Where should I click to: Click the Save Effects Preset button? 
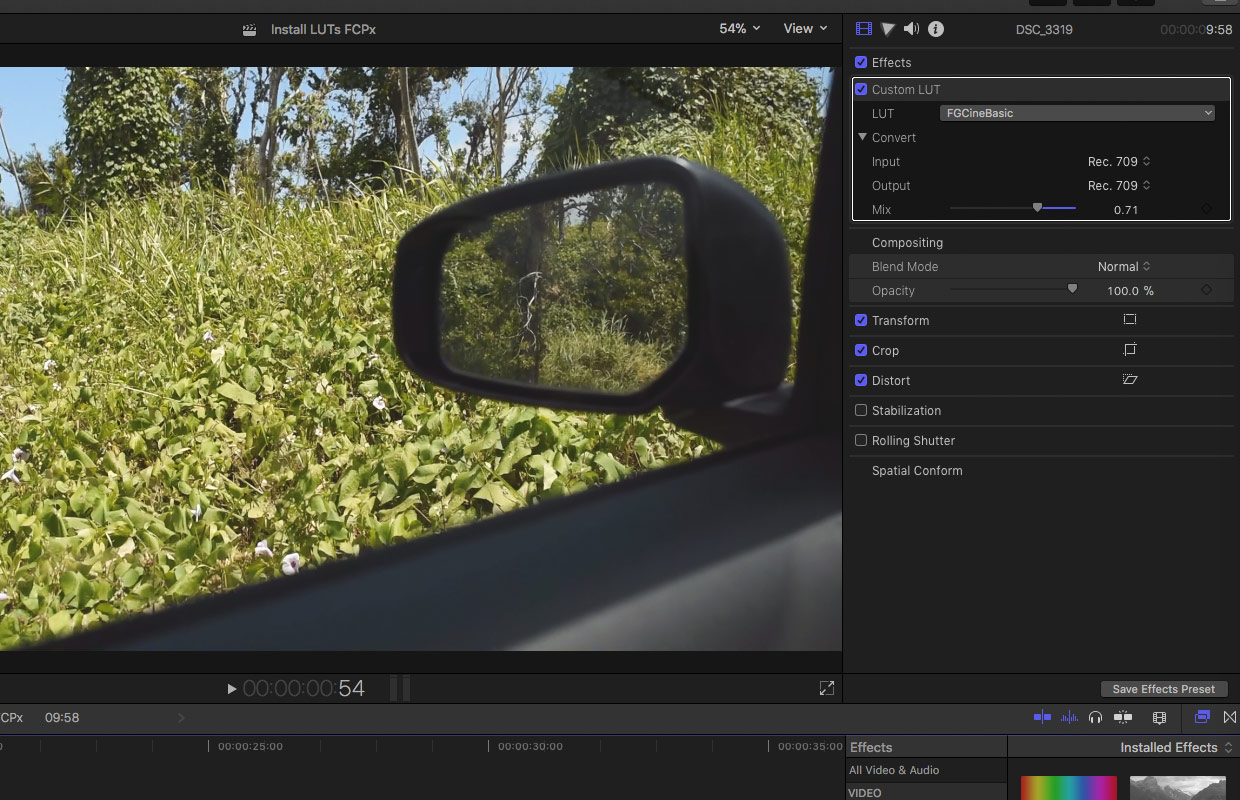[x=1164, y=689]
